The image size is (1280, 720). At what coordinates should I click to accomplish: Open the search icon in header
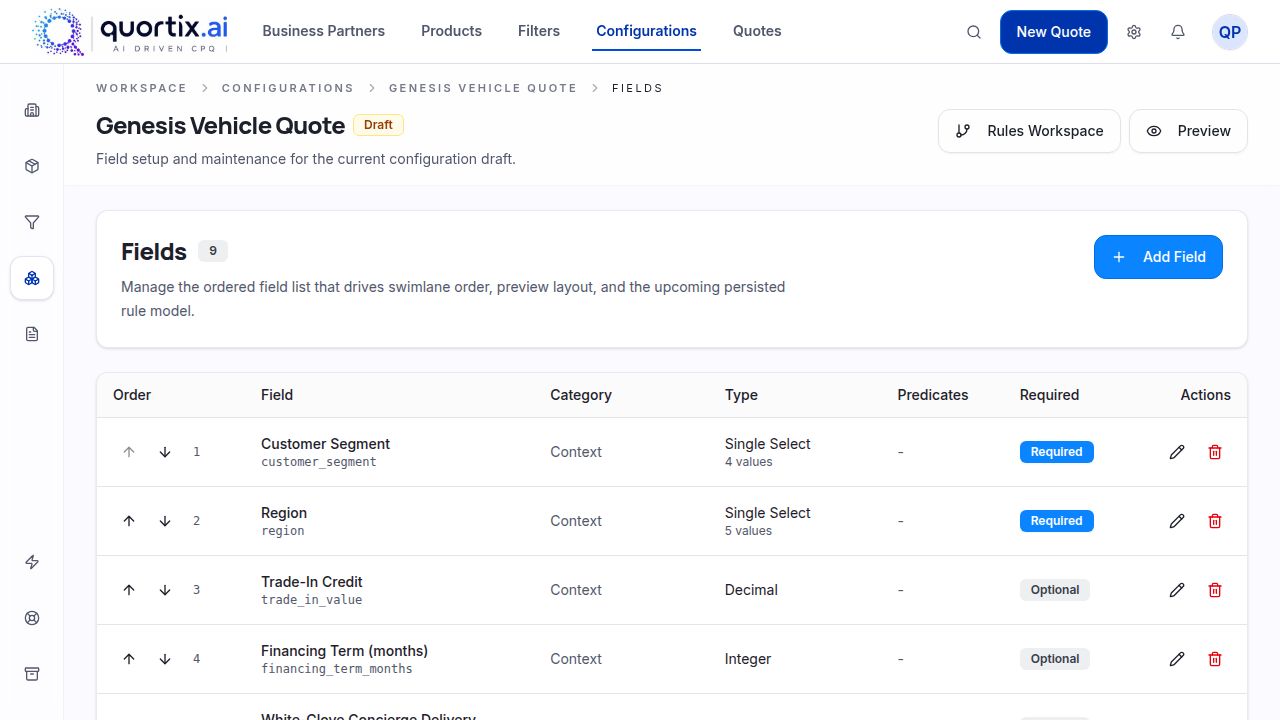point(974,32)
